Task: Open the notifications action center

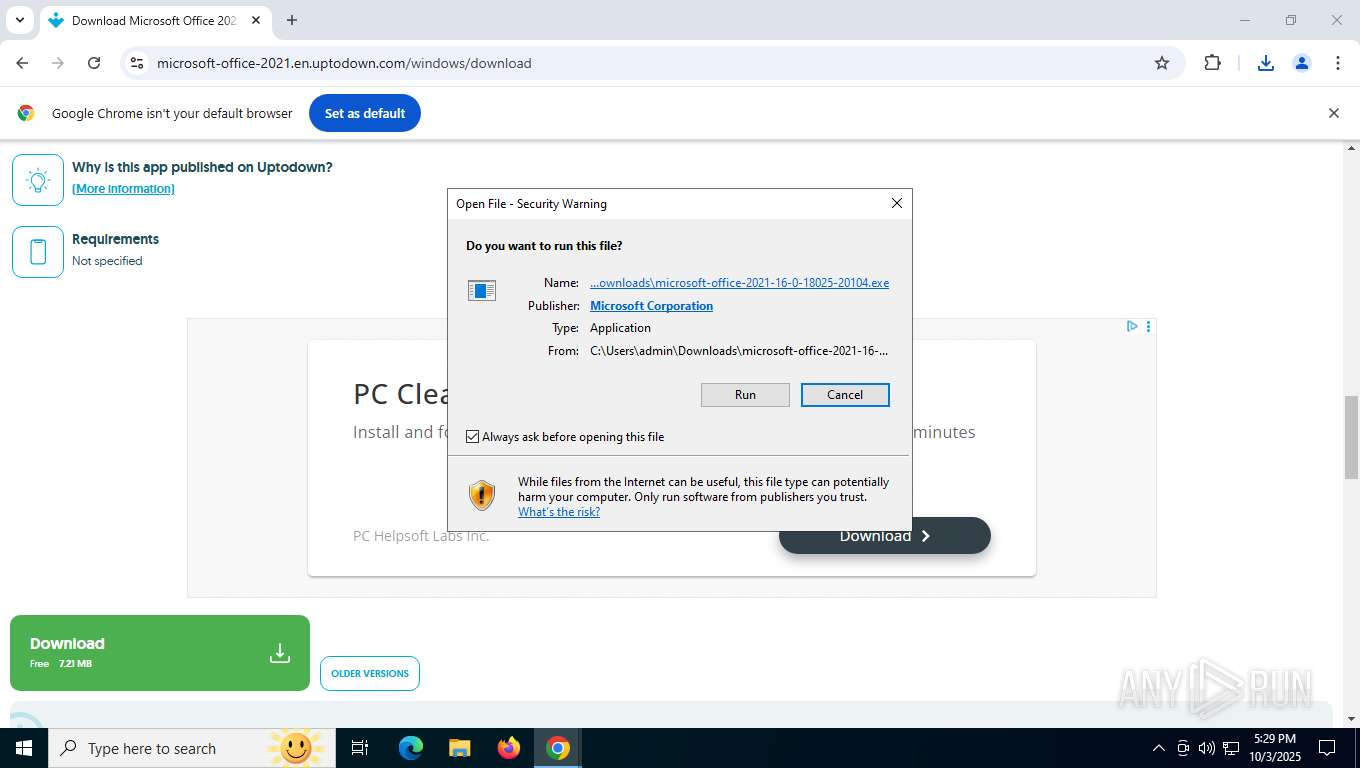Action: (x=1327, y=748)
